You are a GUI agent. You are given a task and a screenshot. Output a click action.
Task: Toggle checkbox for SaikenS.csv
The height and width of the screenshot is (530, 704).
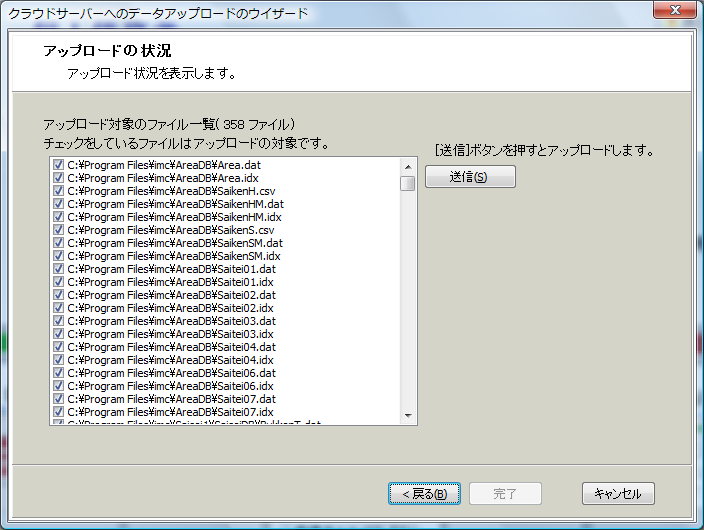pyautogui.click(x=59, y=230)
